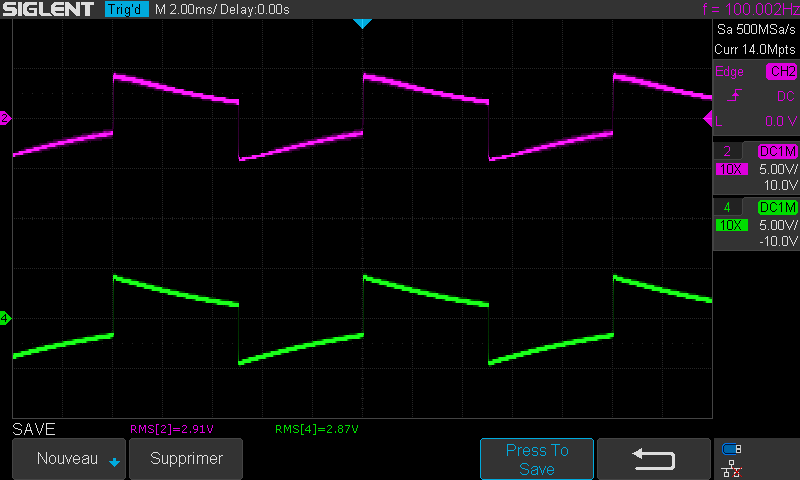Image resolution: width=800 pixels, height=480 pixels.
Task: Click the Sa 500MSa/s sample rate
Action: tap(756, 29)
